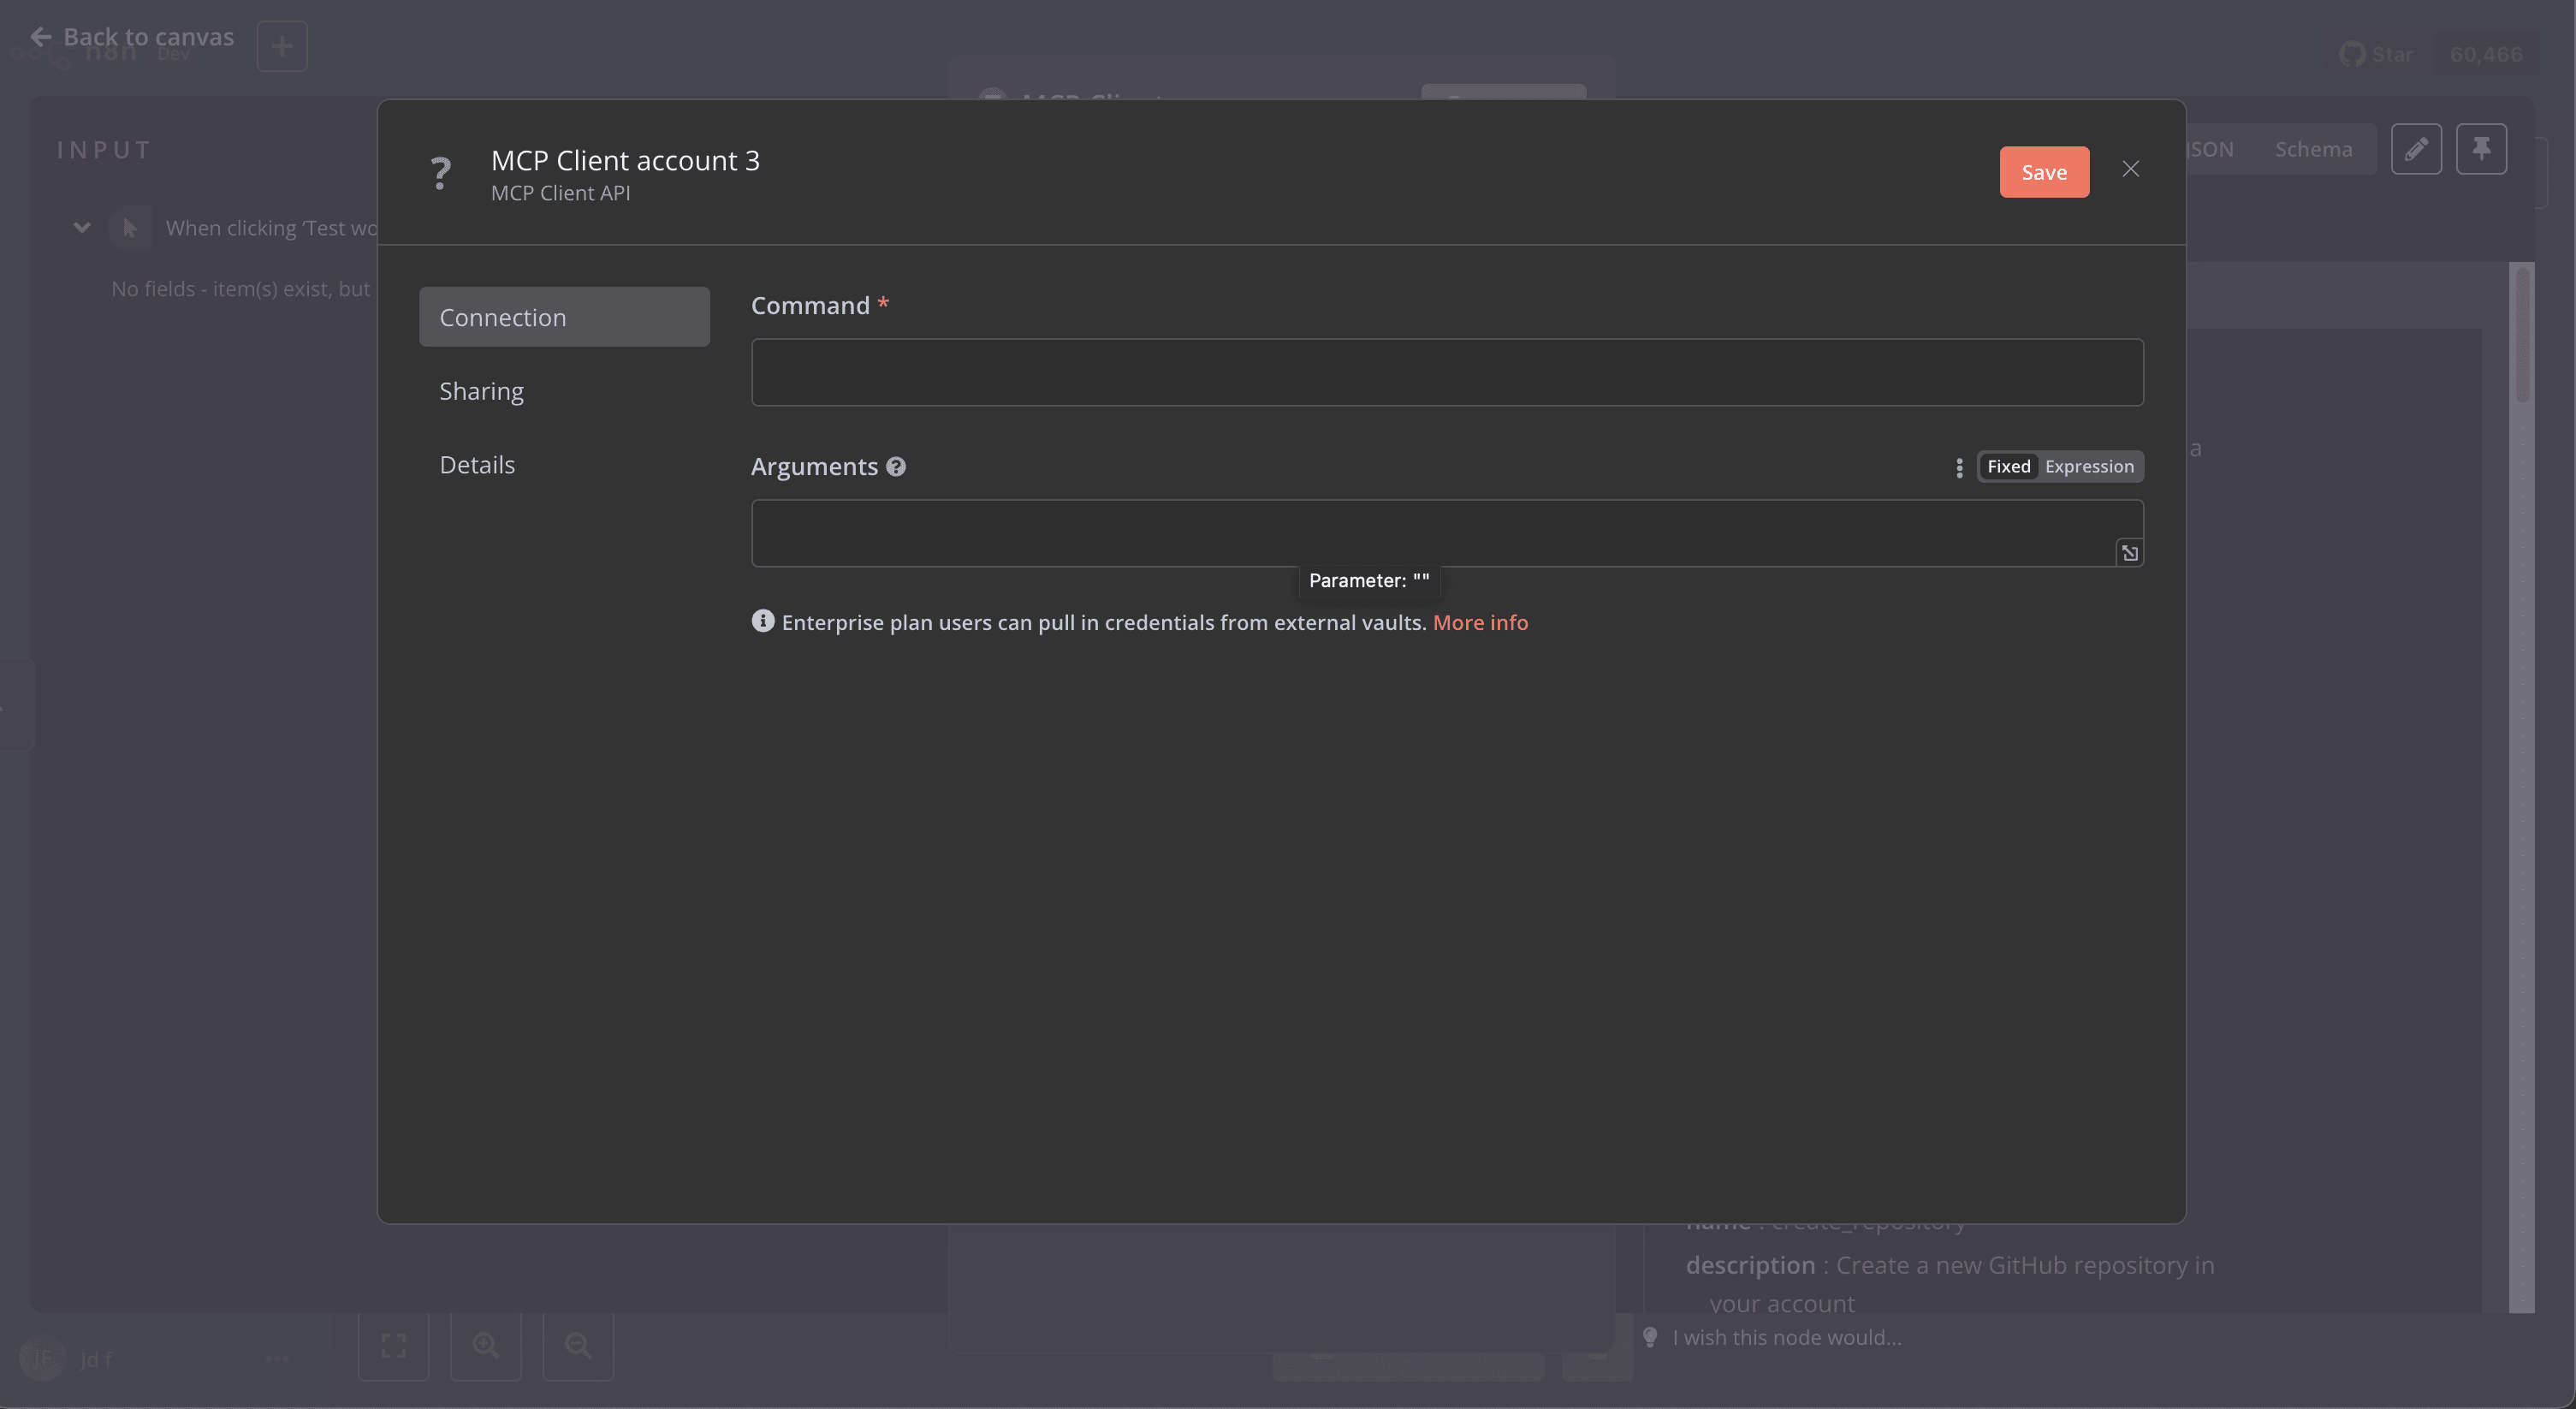Screen dimensions: 2576x1409
Task: Zoom in on the canvas
Action: 486,1345
